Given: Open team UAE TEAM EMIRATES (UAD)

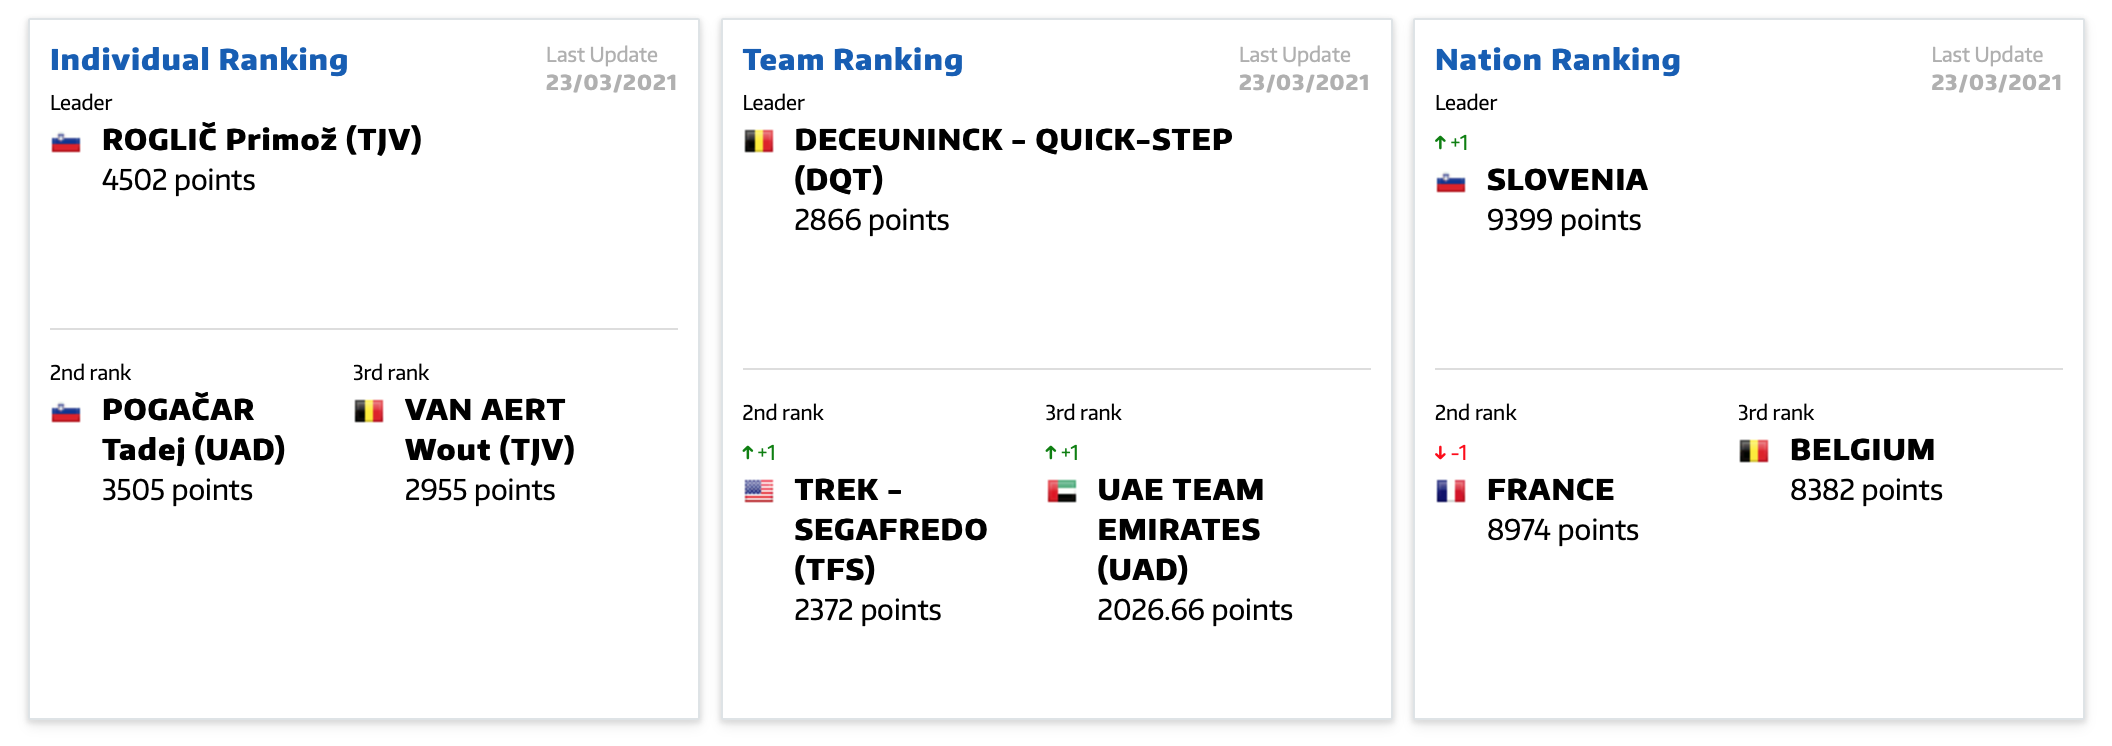Looking at the screenshot, I should tap(1181, 530).
